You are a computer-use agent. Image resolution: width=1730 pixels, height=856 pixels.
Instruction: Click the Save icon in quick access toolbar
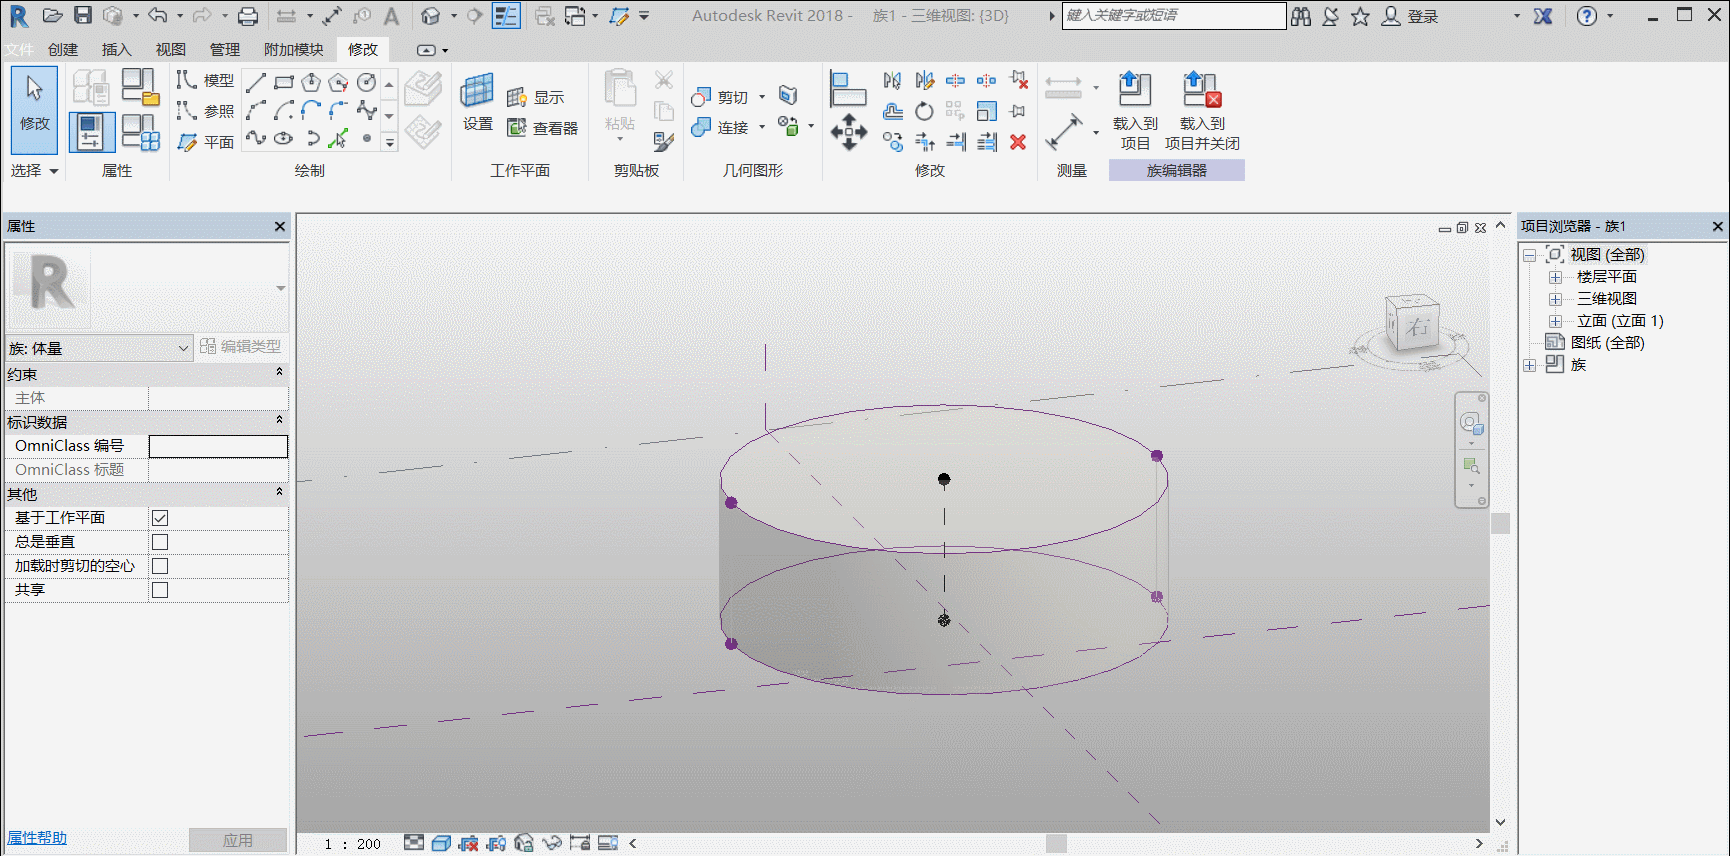[83, 16]
